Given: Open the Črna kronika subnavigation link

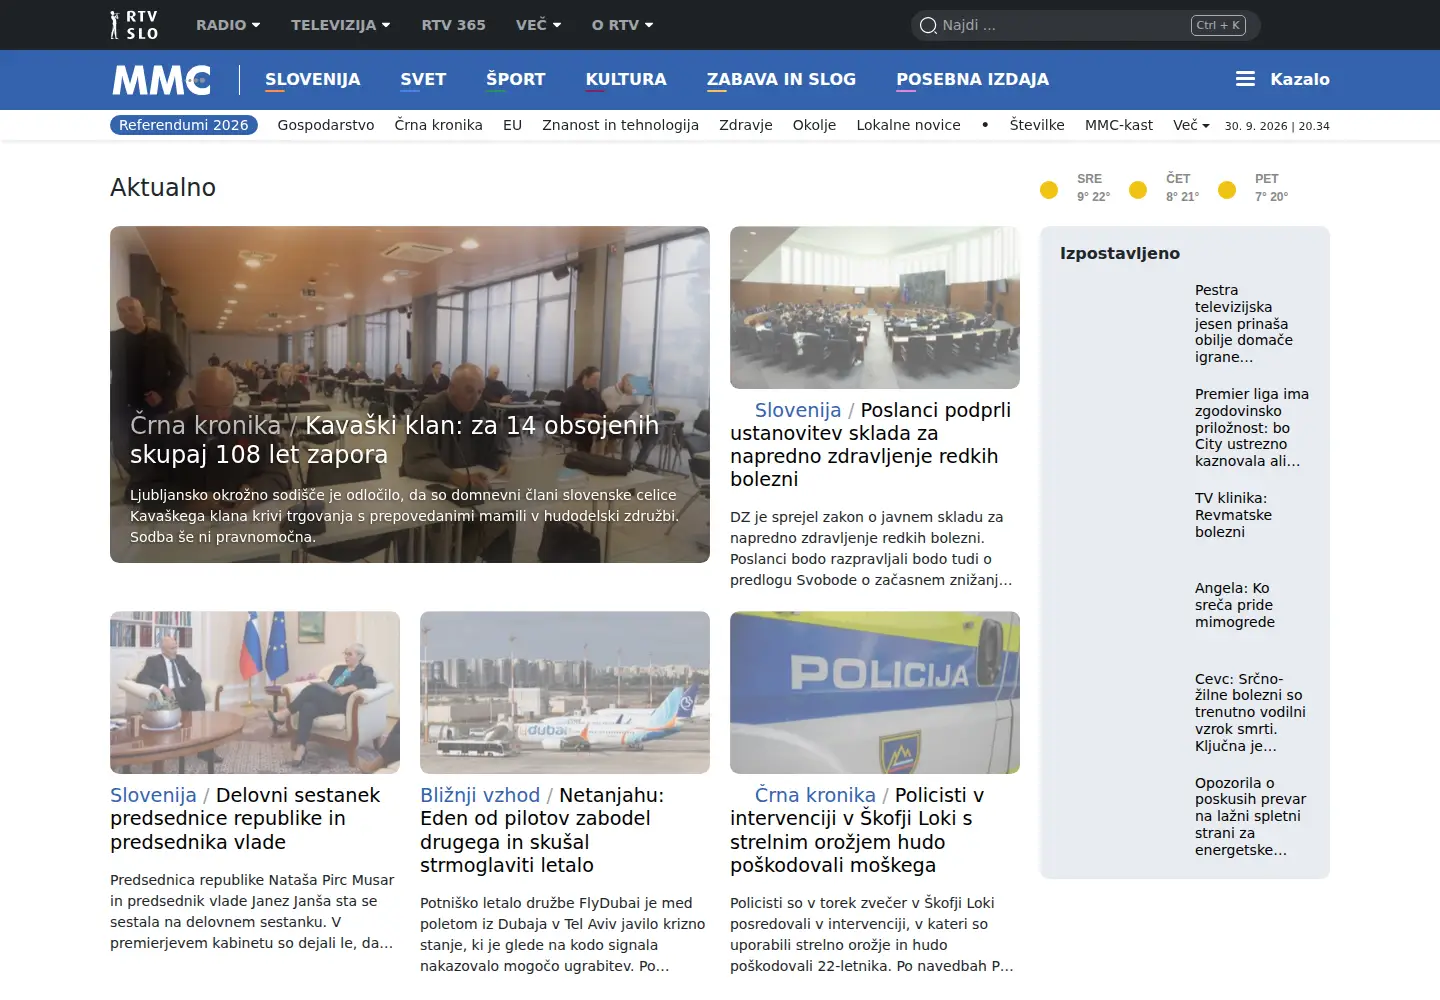Looking at the screenshot, I should click(x=439, y=125).
